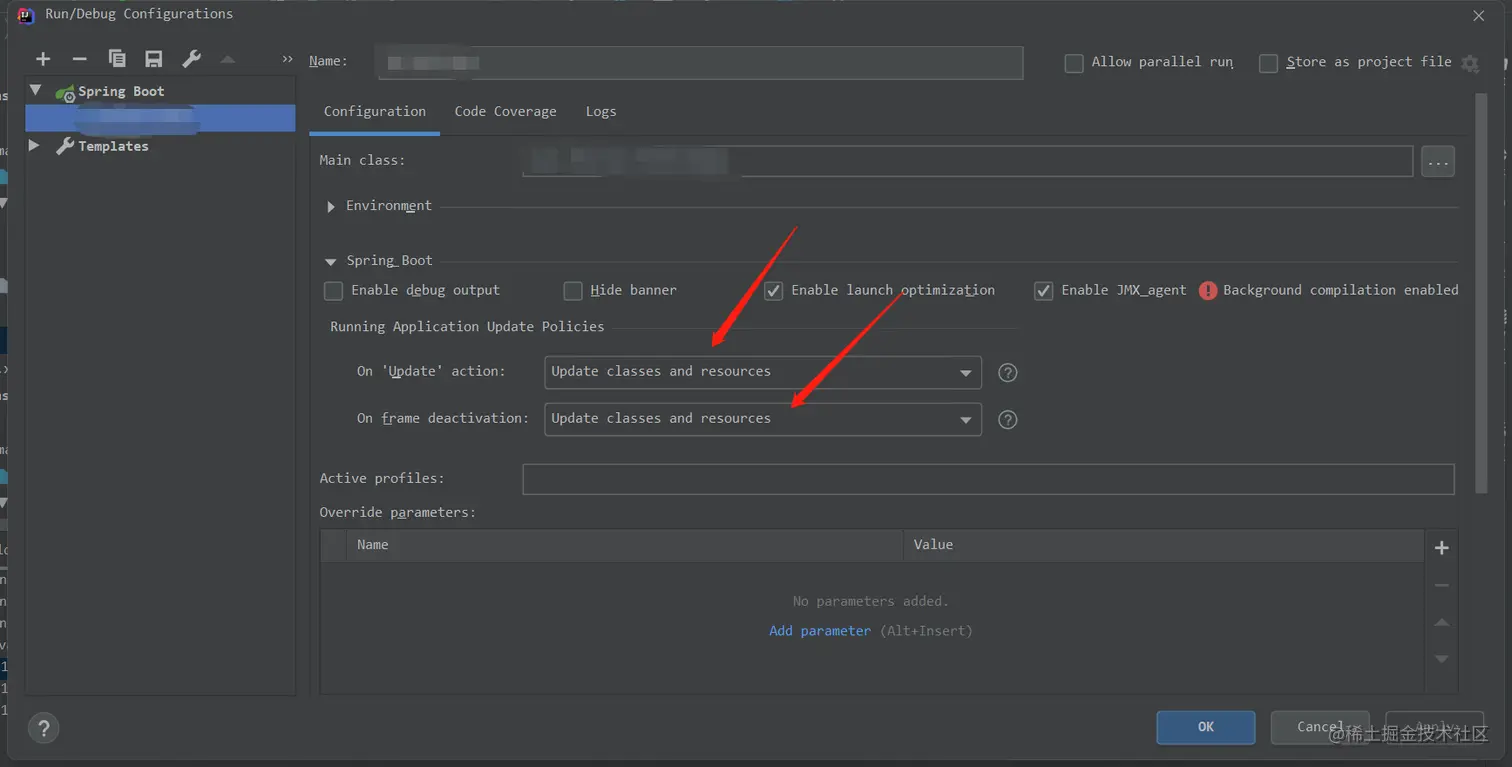Focus the Name input field
Image resolution: width=1512 pixels, height=767 pixels.
click(x=700, y=62)
